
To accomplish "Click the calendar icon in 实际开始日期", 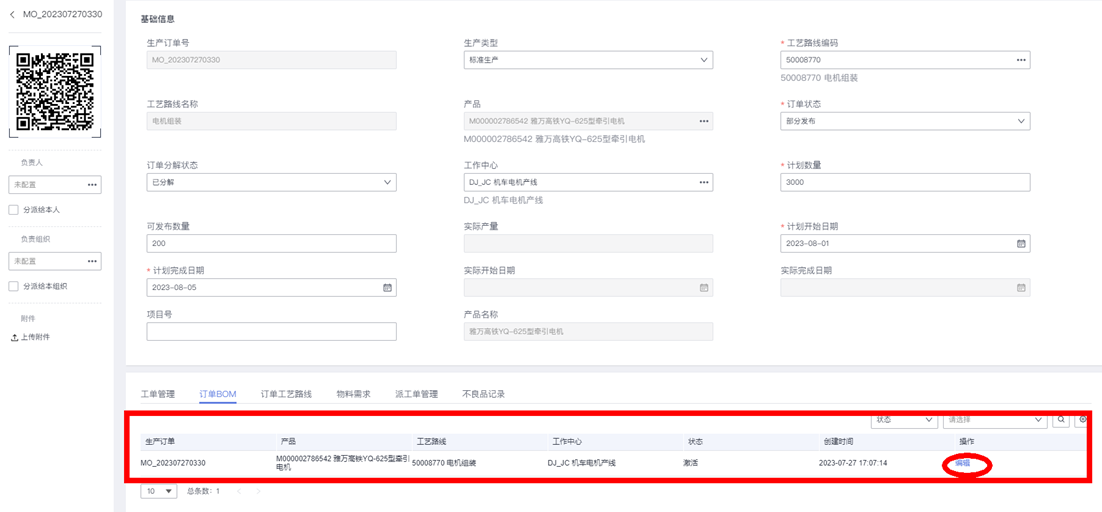I will 704,287.
